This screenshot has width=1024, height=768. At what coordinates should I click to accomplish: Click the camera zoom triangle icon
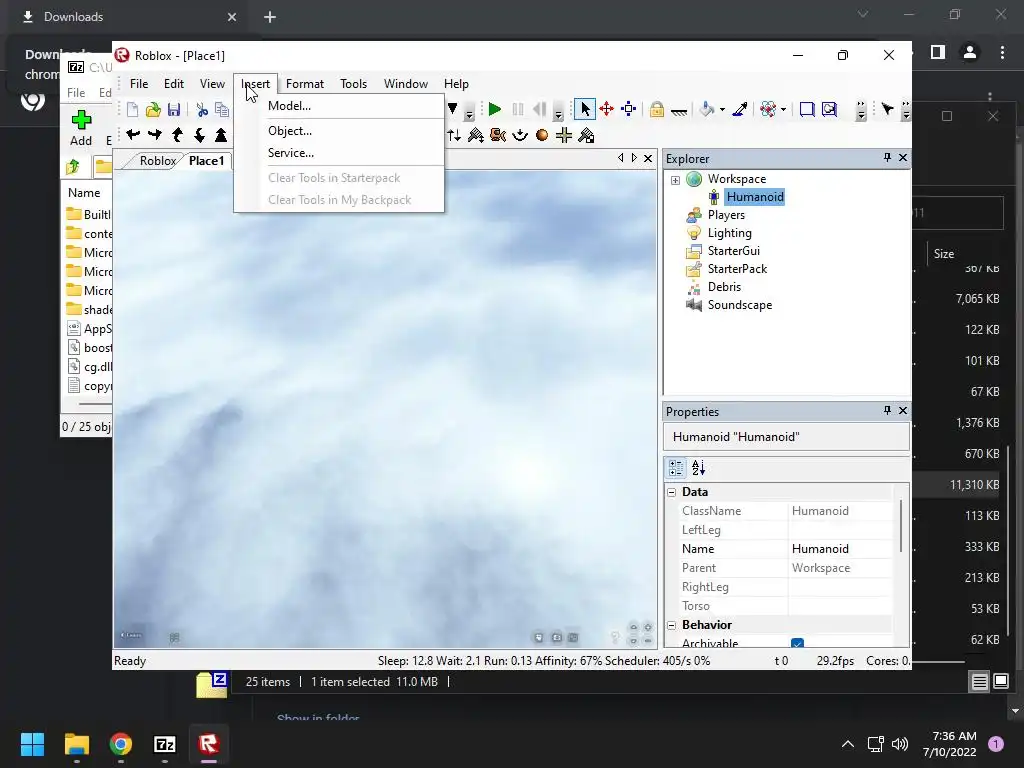point(221,135)
